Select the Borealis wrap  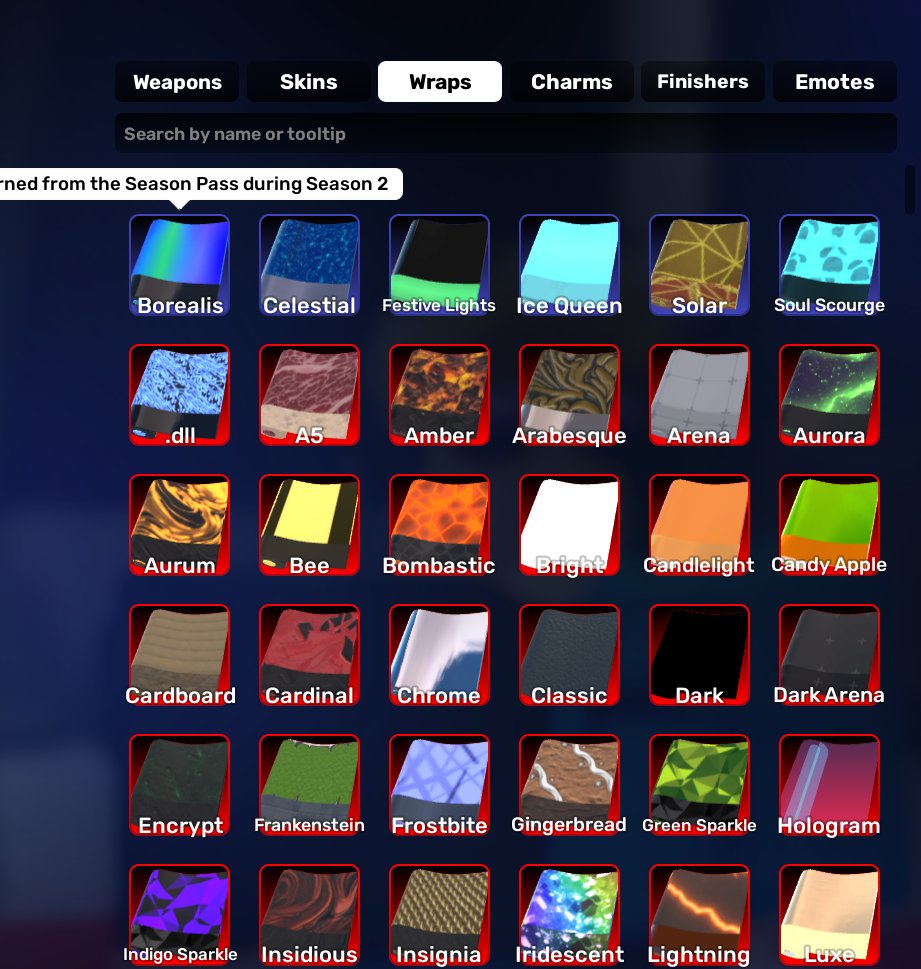pyautogui.click(x=179, y=265)
